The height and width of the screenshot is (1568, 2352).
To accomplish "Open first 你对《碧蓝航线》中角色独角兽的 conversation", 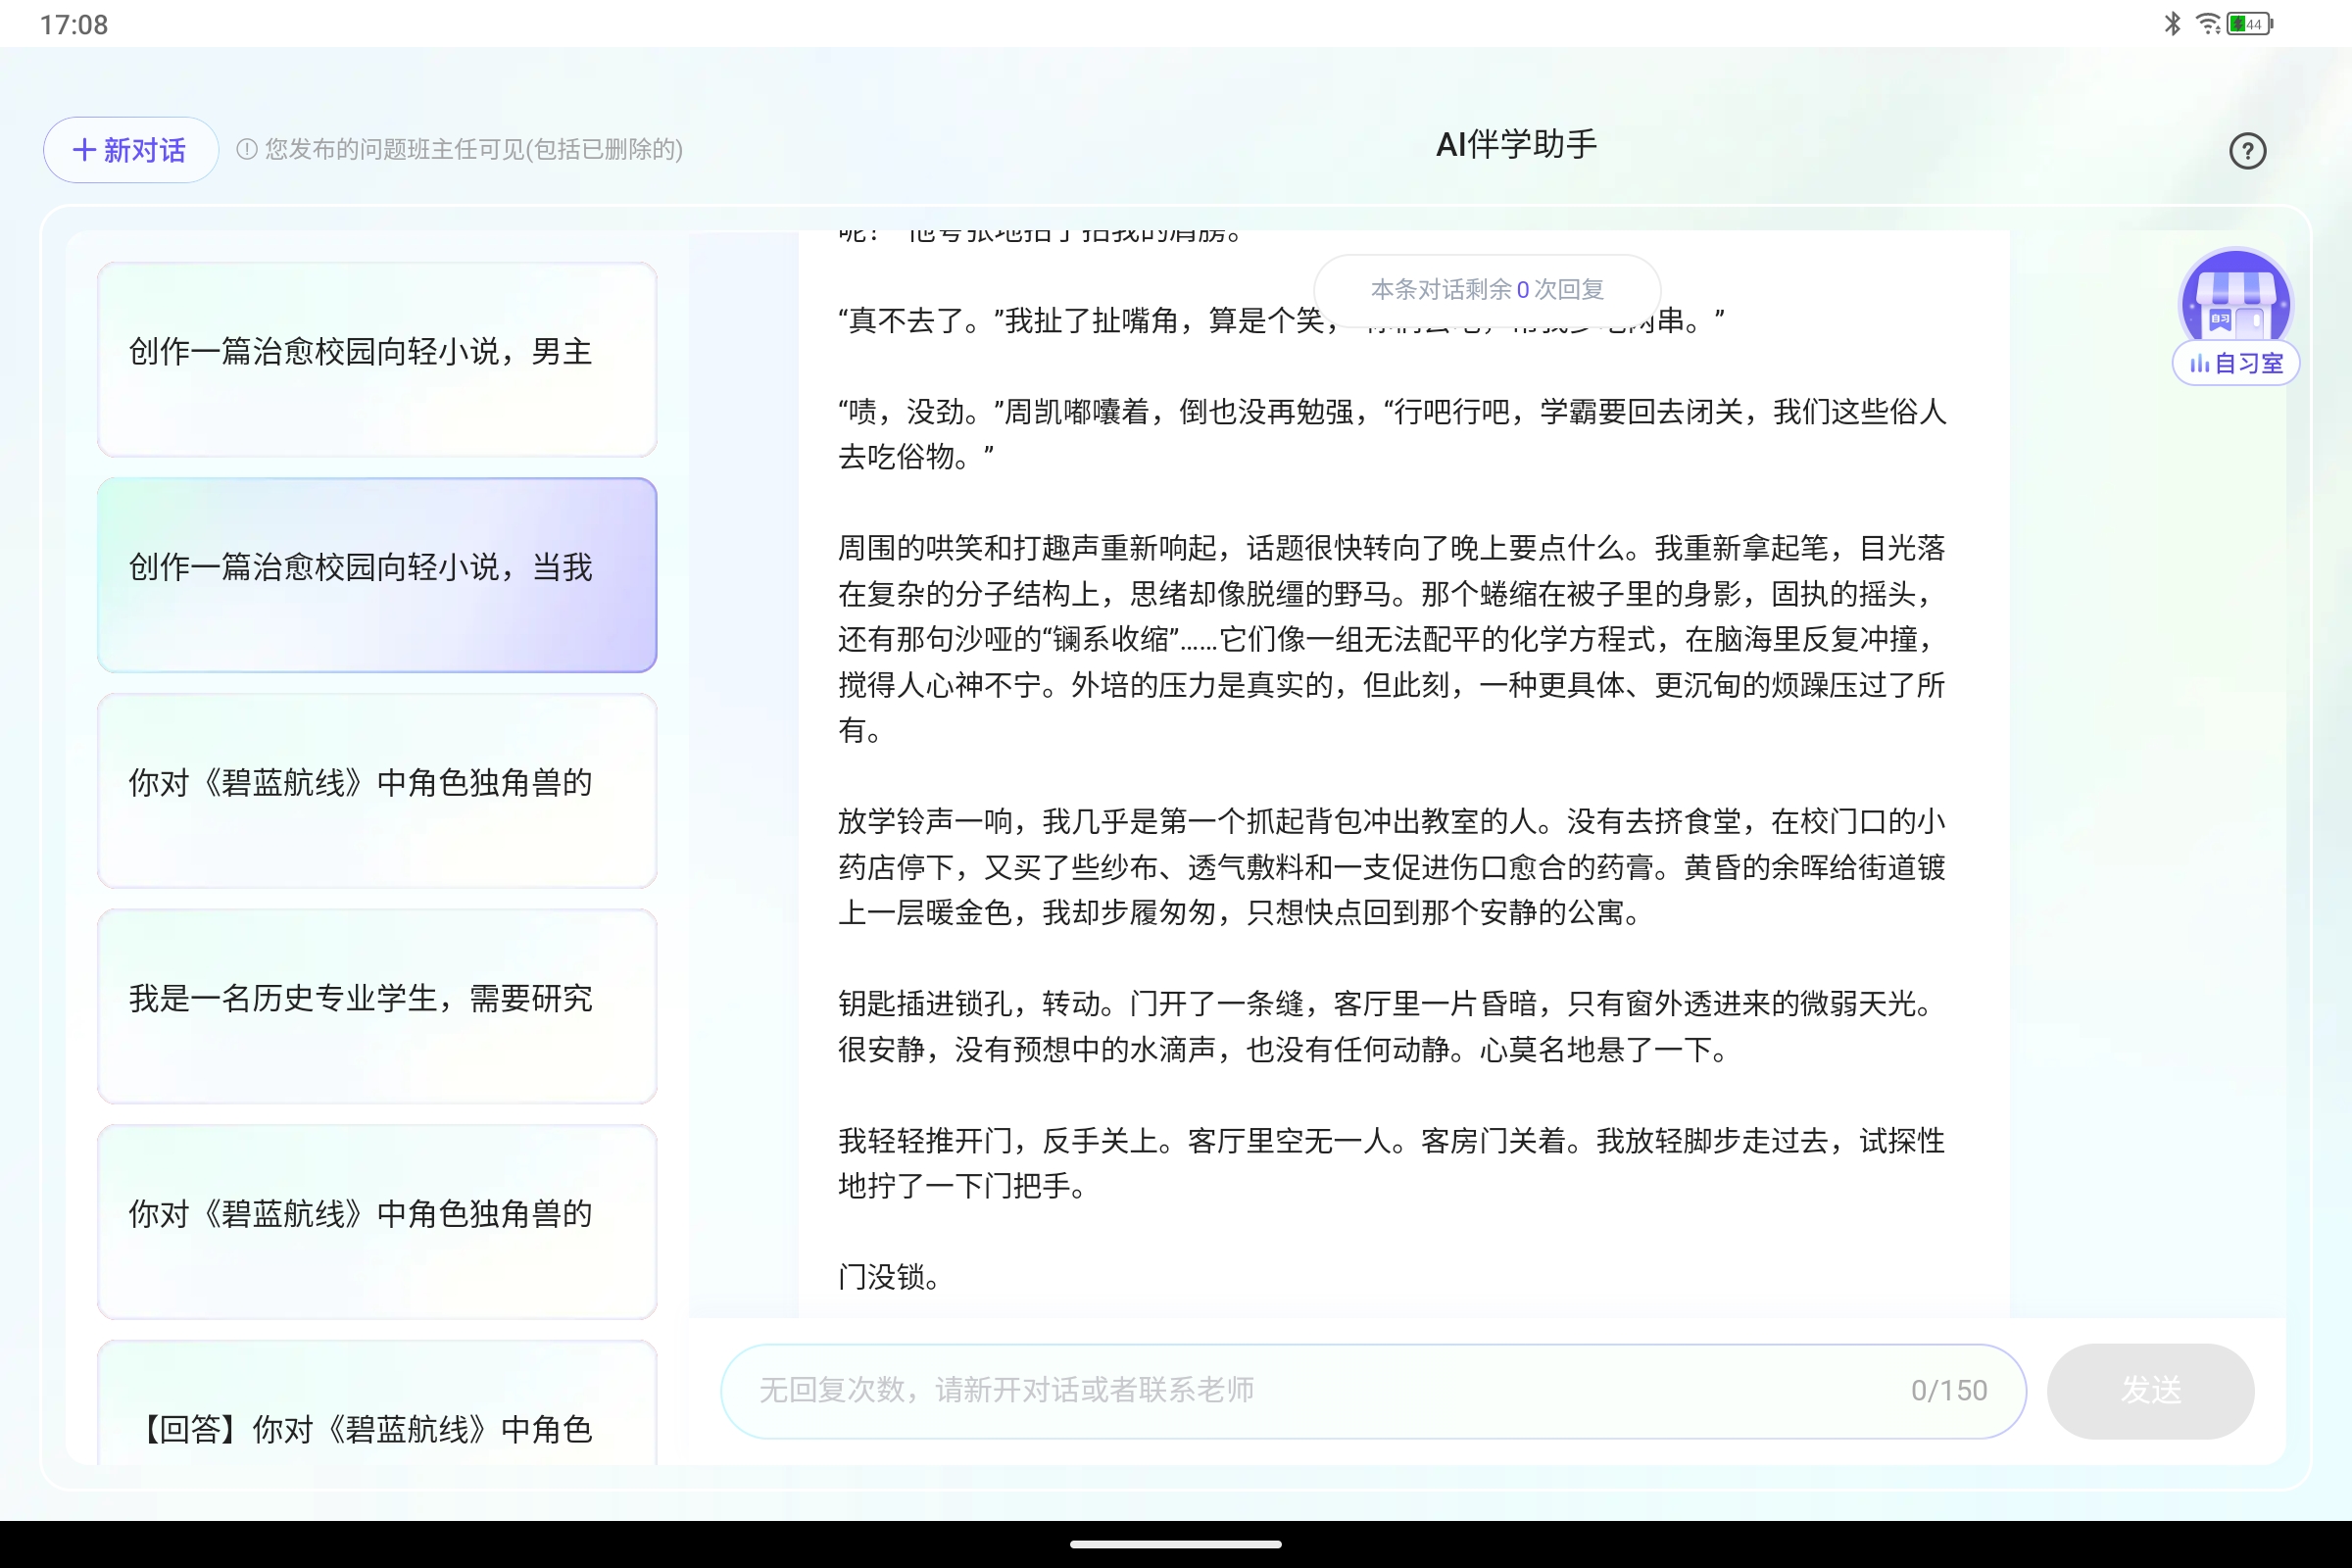I will coord(377,790).
